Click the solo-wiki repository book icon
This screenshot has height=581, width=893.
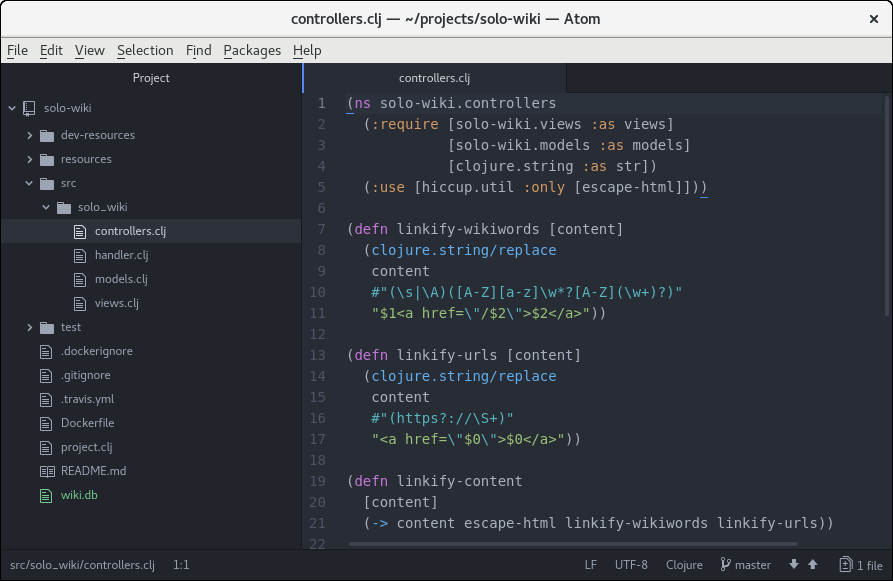(28, 108)
